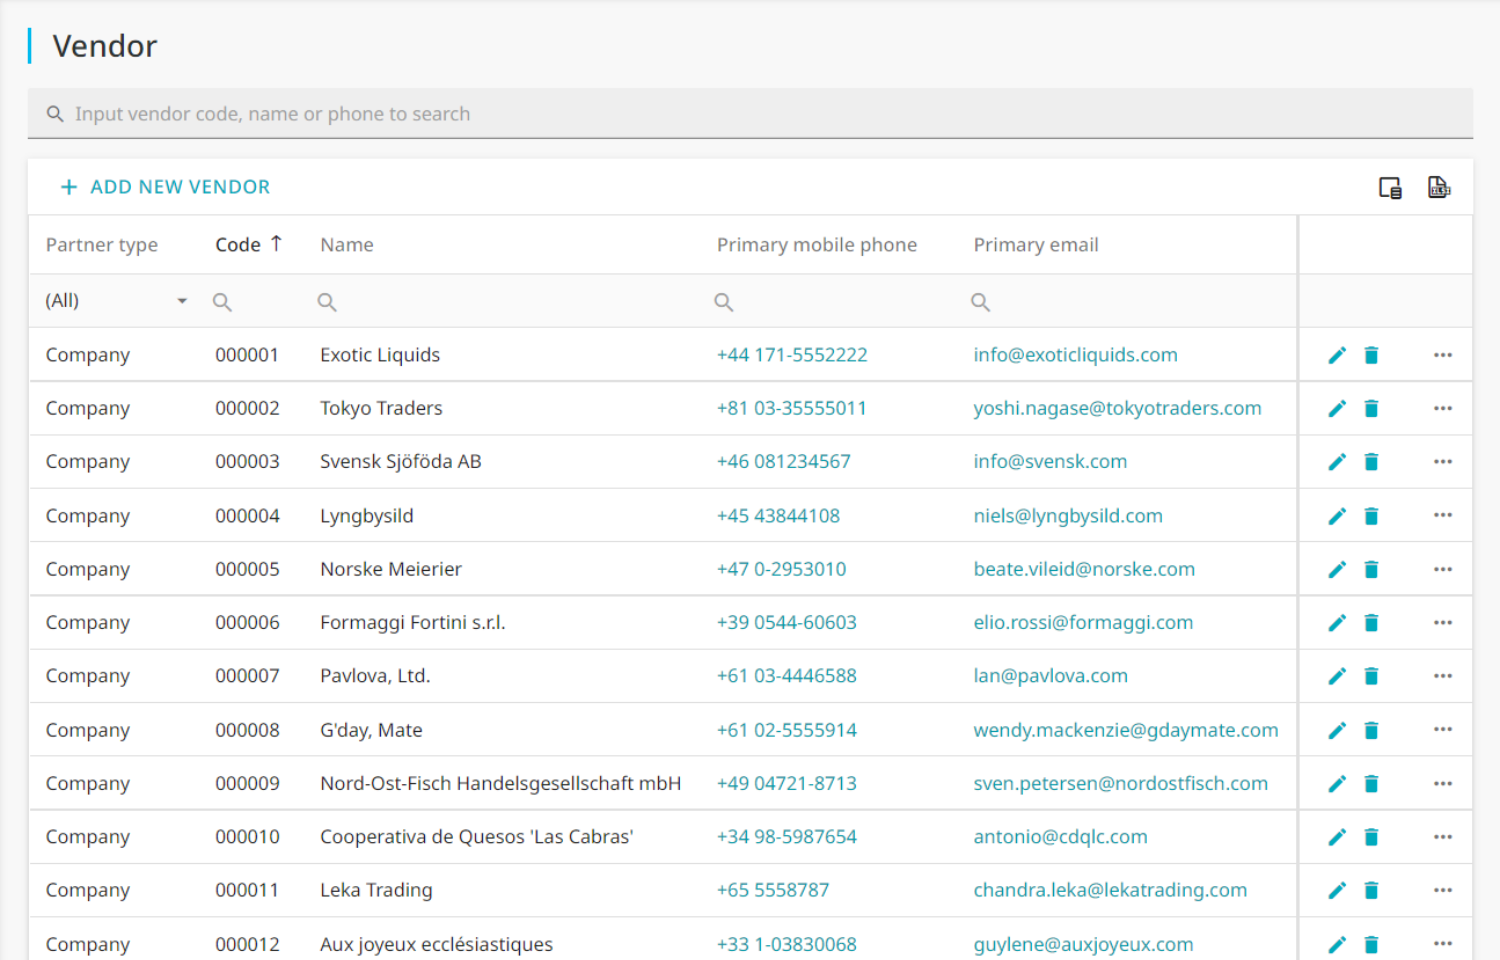The image size is (1500, 960).
Task: Open email wendy.mackenzie@gdaymate.com
Action: coord(1126,730)
